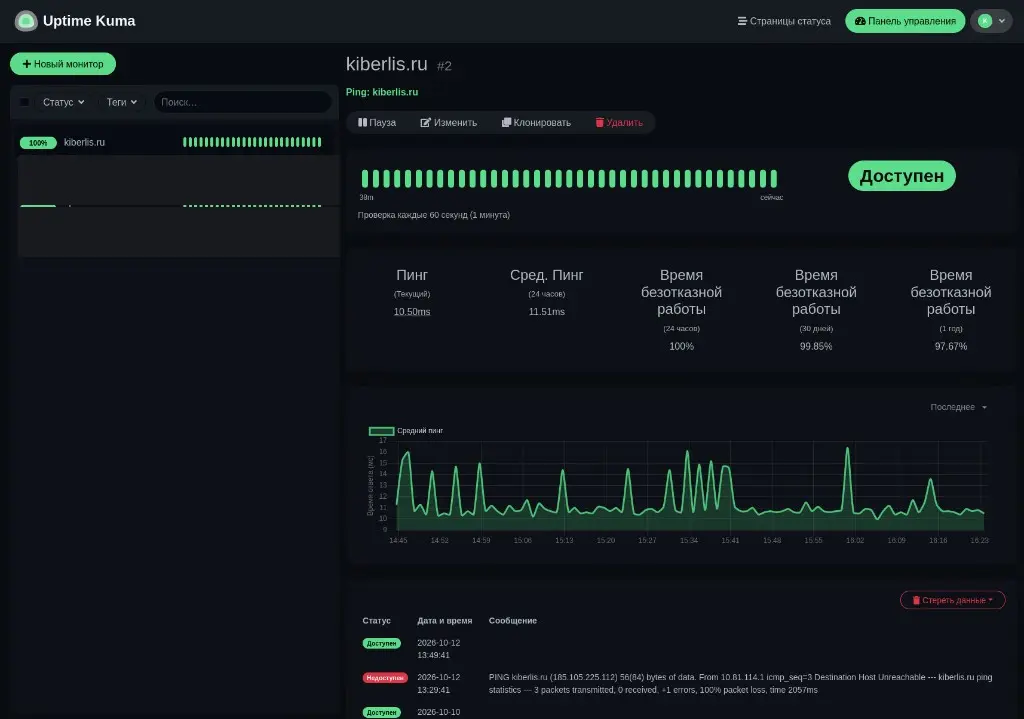Screen dimensions: 1024x719
Task: Click the Доступен status badge at top
Action: coord(901,176)
